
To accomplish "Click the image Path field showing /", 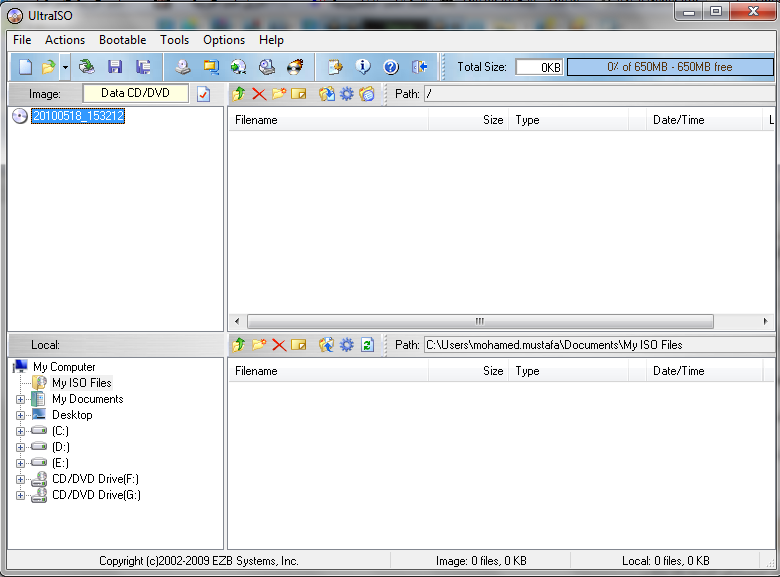I will click(x=600, y=94).
